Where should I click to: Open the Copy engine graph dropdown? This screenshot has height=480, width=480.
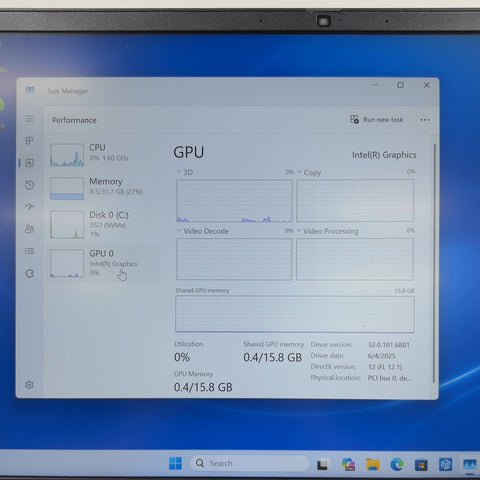pos(299,172)
